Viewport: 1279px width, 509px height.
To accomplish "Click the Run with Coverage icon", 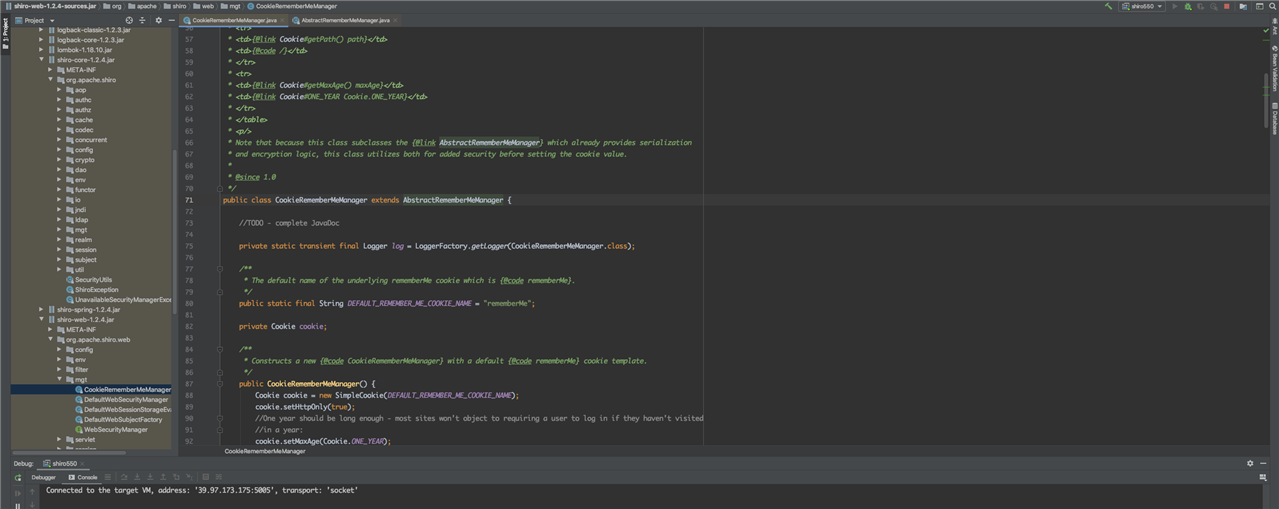I will [1200, 6].
